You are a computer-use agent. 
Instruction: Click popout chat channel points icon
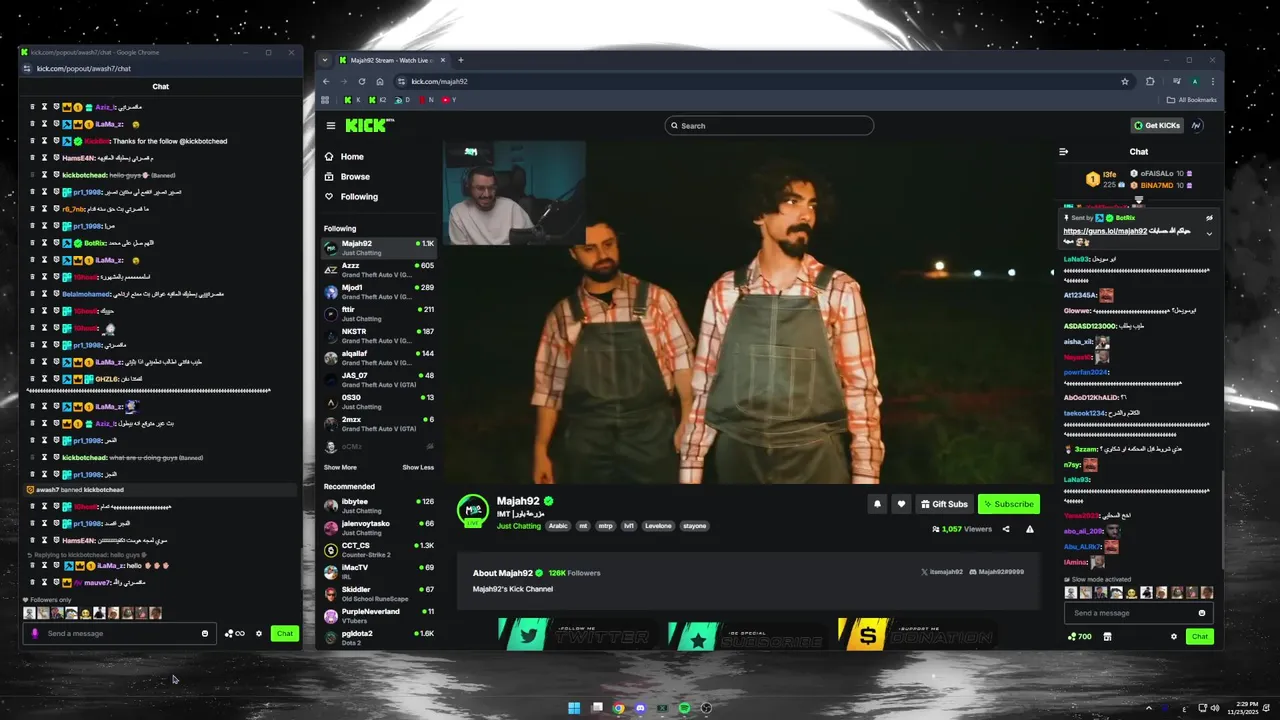click(x=235, y=633)
